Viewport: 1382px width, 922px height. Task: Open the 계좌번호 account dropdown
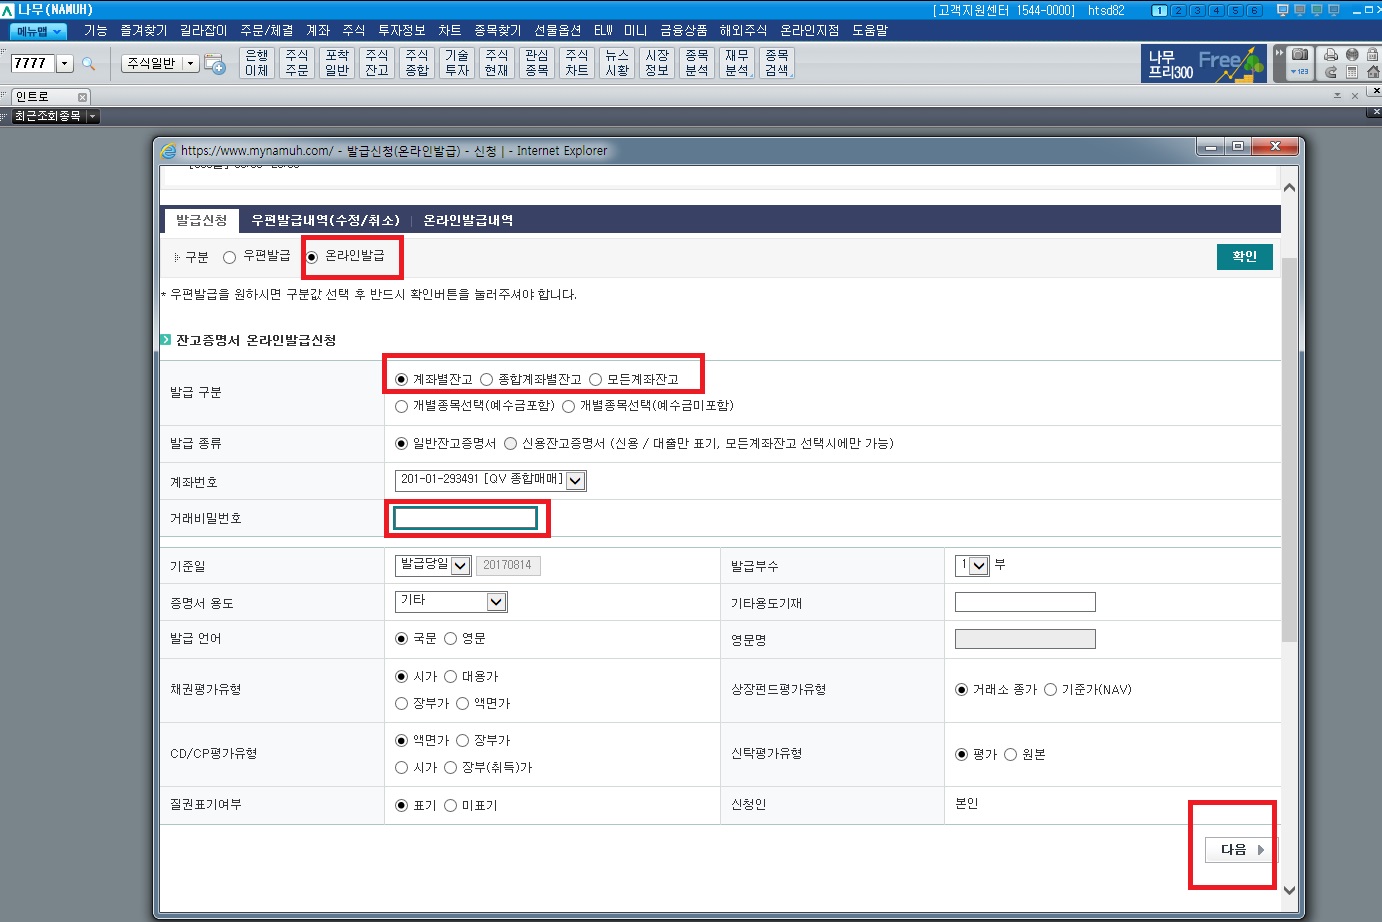click(x=575, y=481)
